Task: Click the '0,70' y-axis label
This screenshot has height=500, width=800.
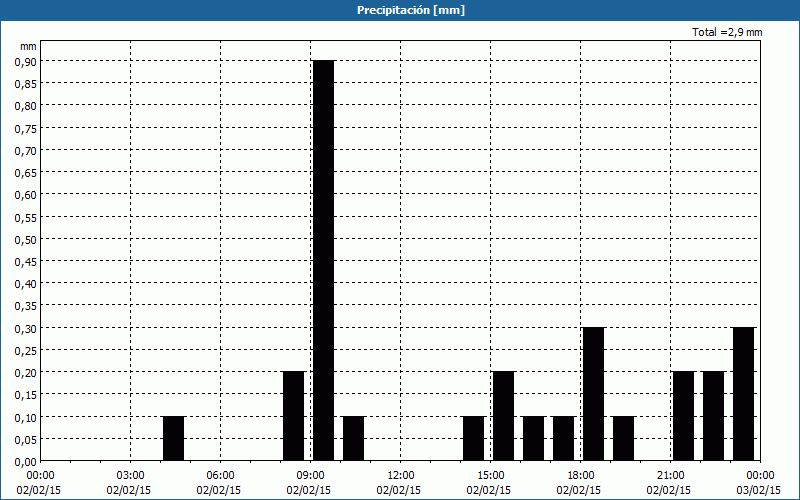Action: [26, 151]
